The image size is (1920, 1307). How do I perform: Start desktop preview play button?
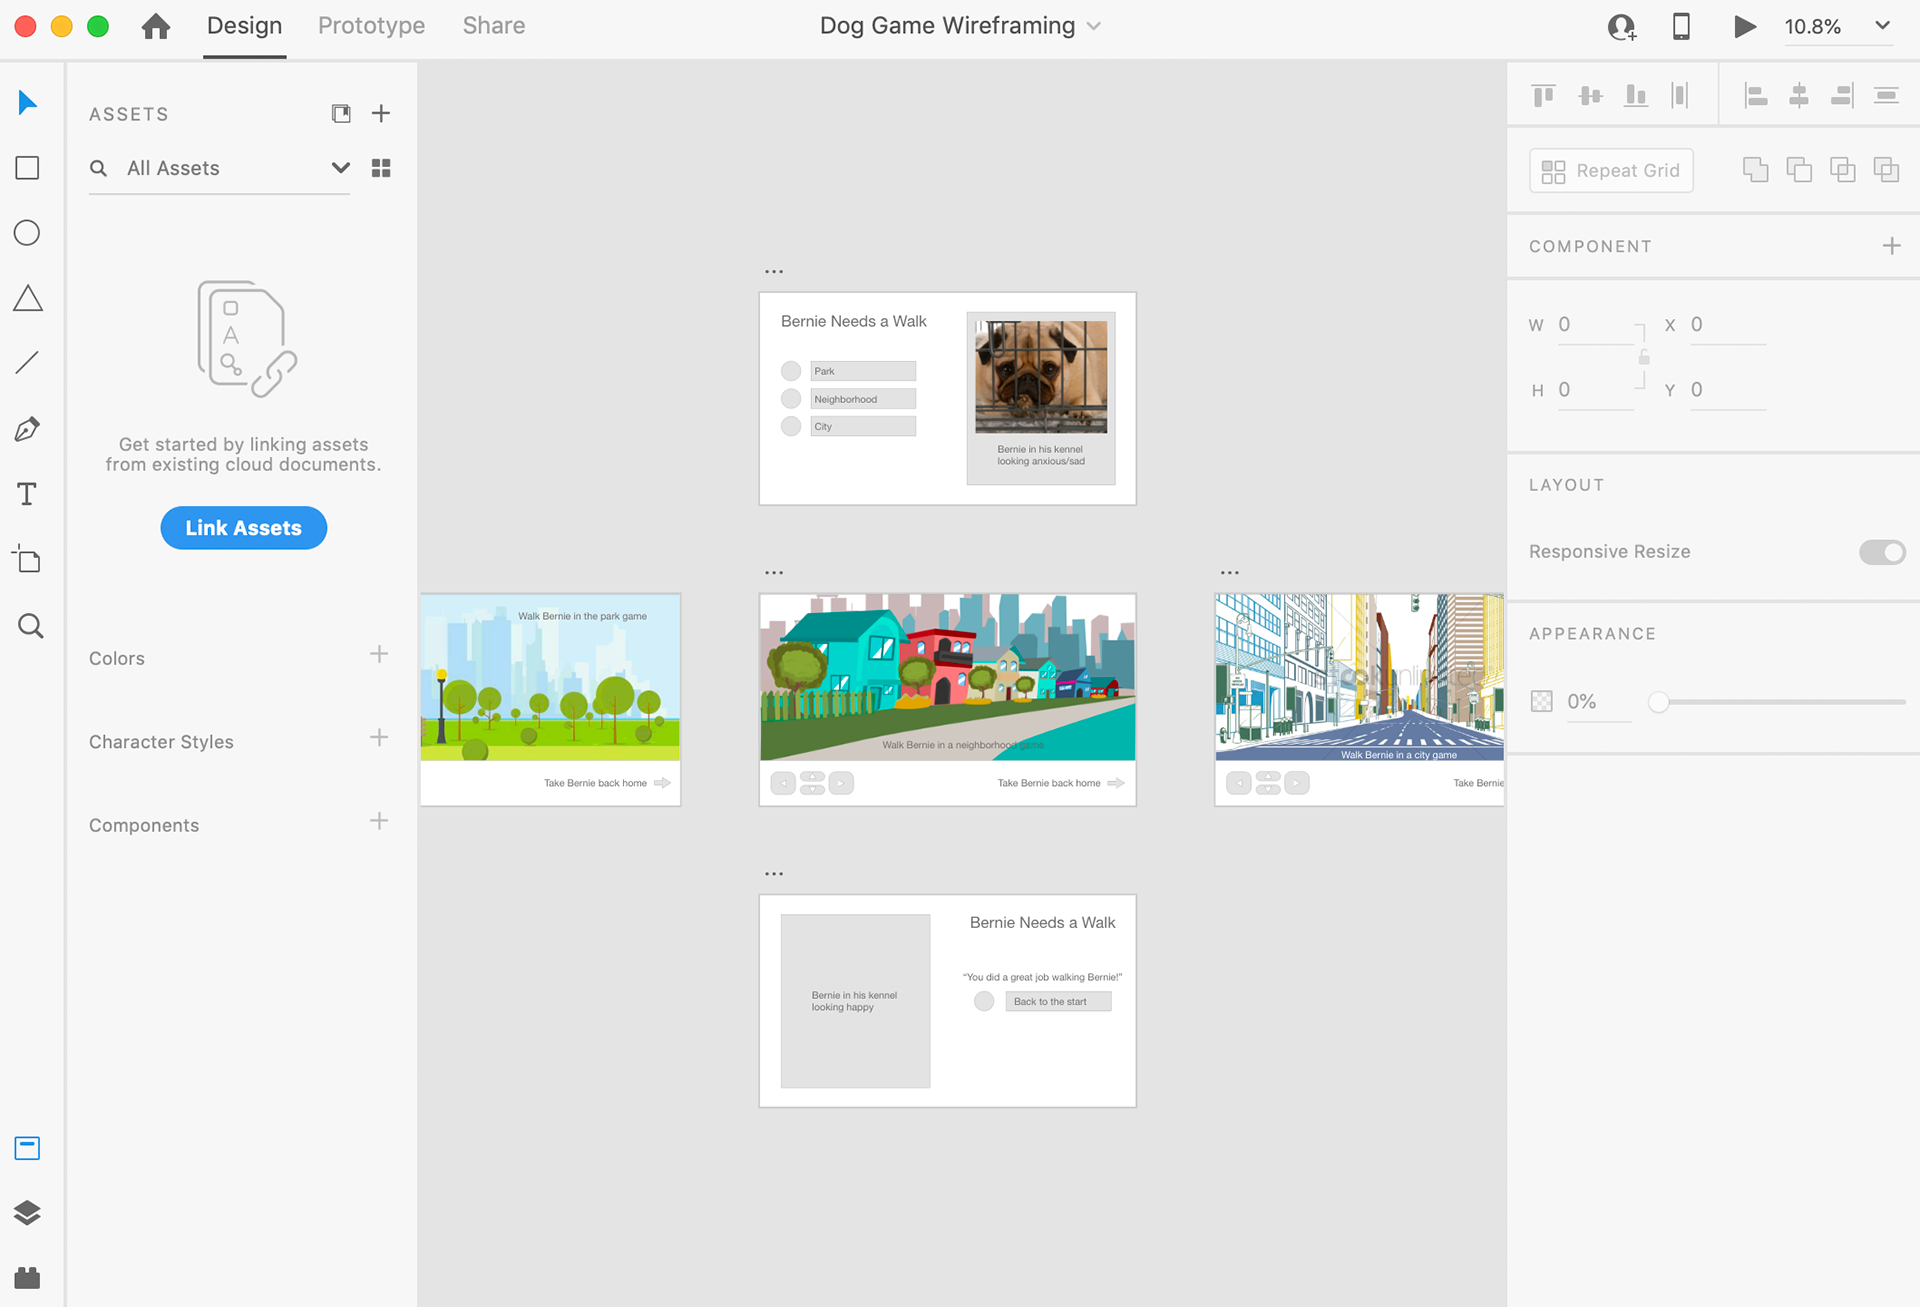pyautogui.click(x=1744, y=26)
